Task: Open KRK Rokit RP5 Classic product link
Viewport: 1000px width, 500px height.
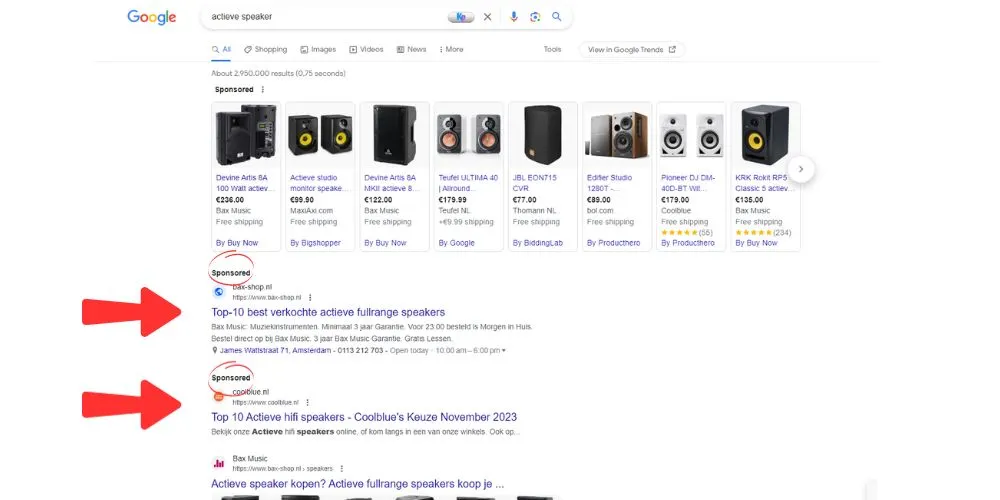Action: [x=764, y=183]
